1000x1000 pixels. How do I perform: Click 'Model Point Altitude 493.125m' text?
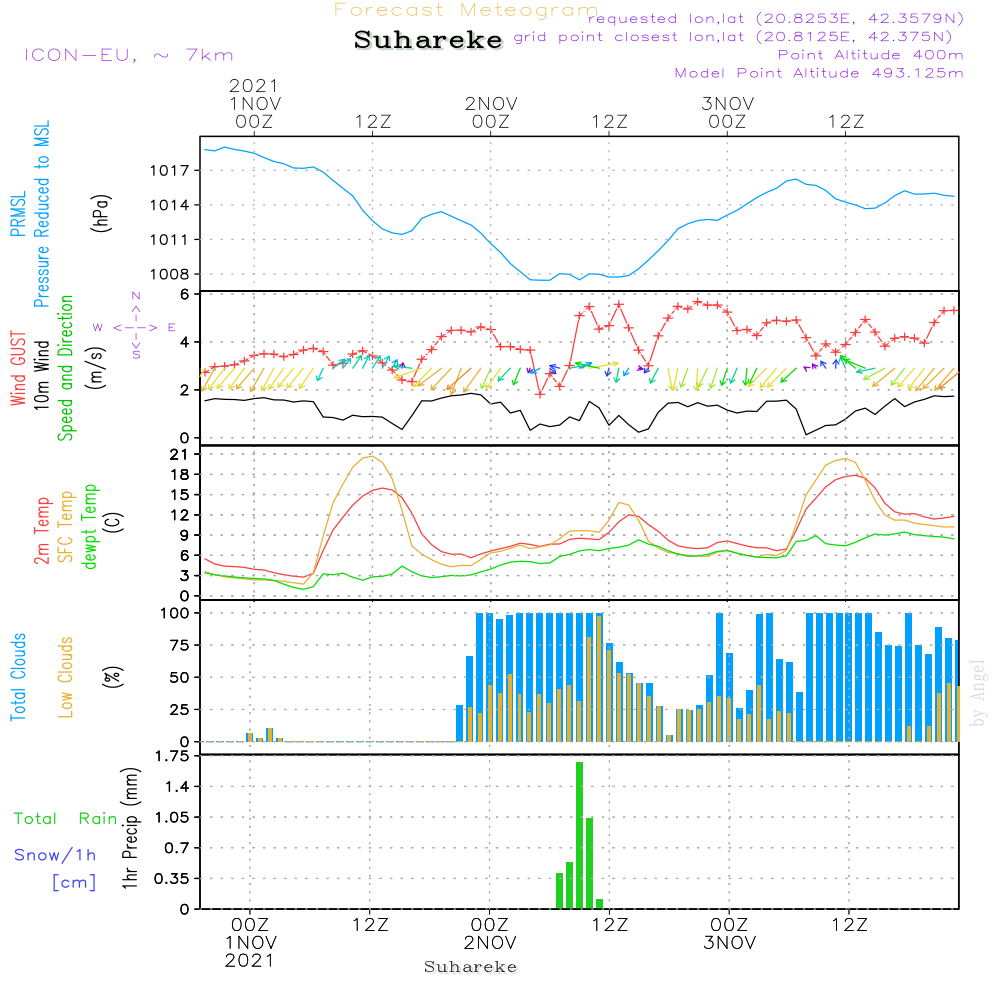(x=819, y=73)
